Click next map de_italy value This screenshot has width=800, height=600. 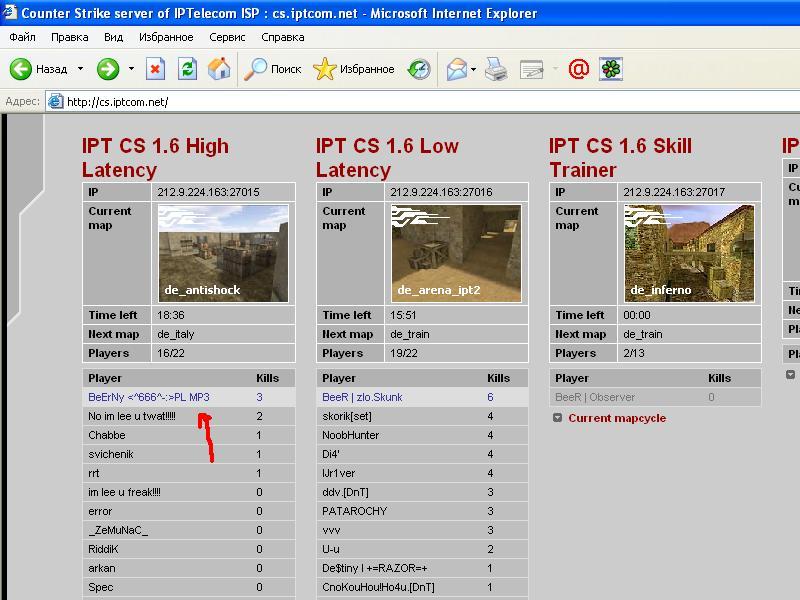pos(176,334)
